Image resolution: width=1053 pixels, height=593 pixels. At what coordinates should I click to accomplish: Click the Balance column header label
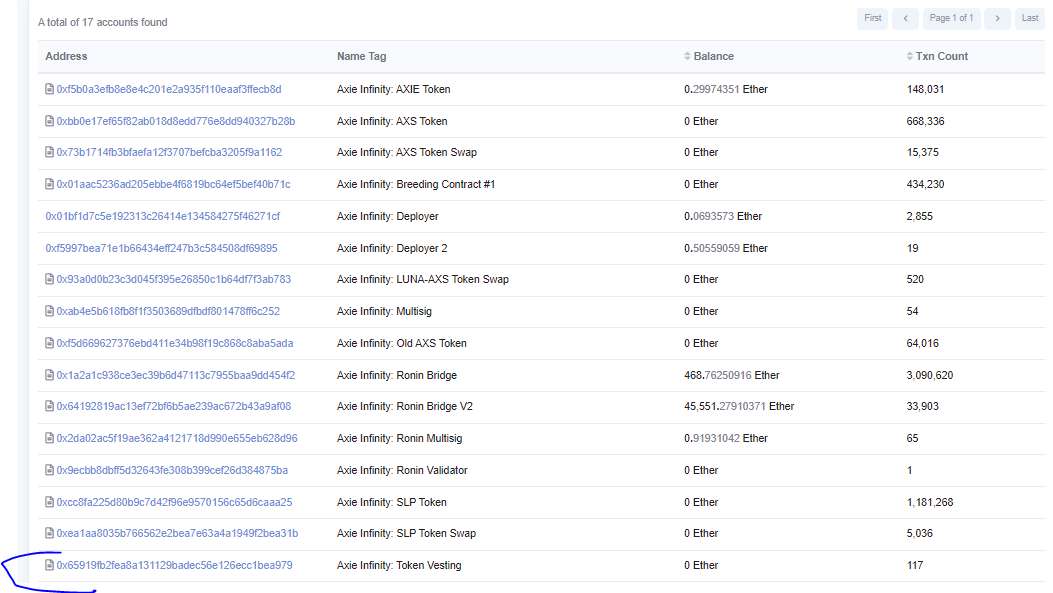[713, 56]
